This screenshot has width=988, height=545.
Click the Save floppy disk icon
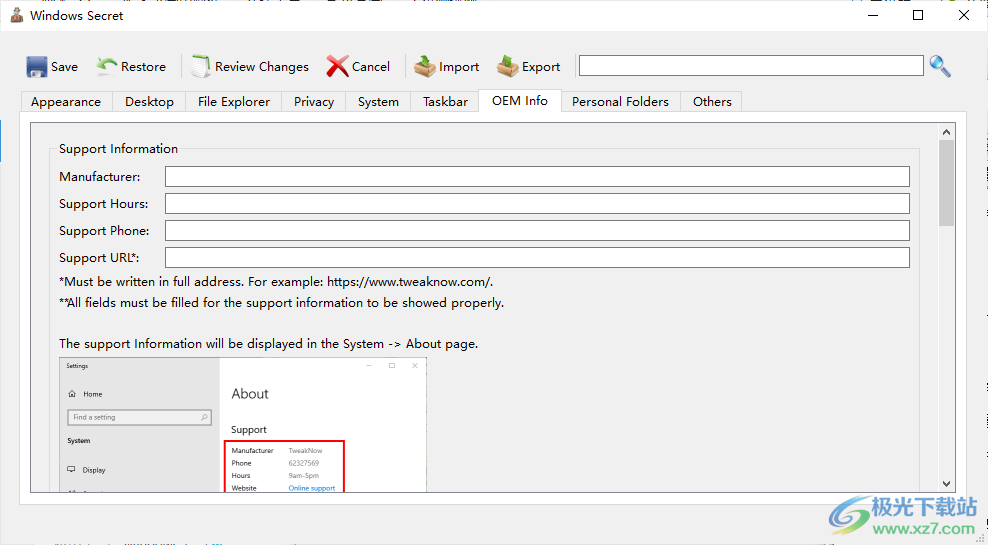click(x=37, y=67)
